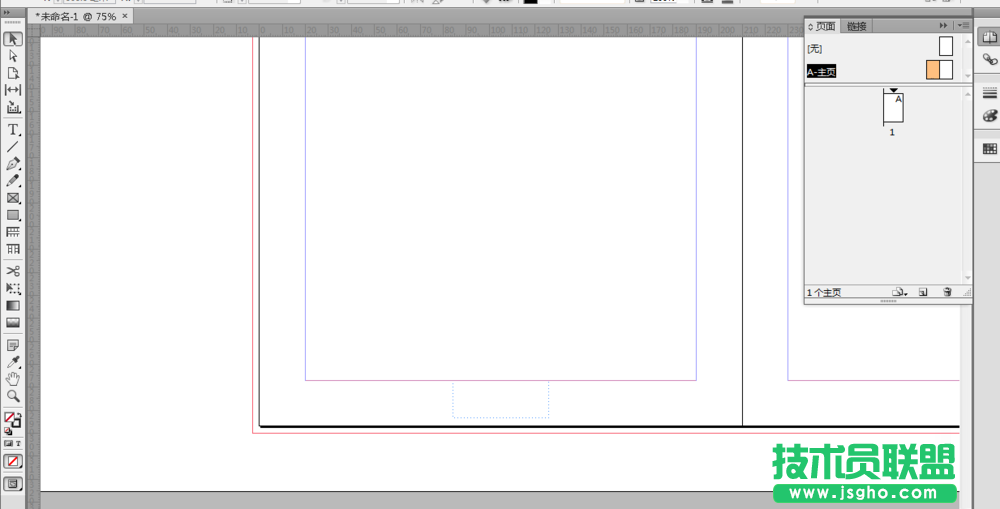This screenshot has height=509, width=1000.
Task: Close the 未命名-1 document tab
Action: coord(124,16)
